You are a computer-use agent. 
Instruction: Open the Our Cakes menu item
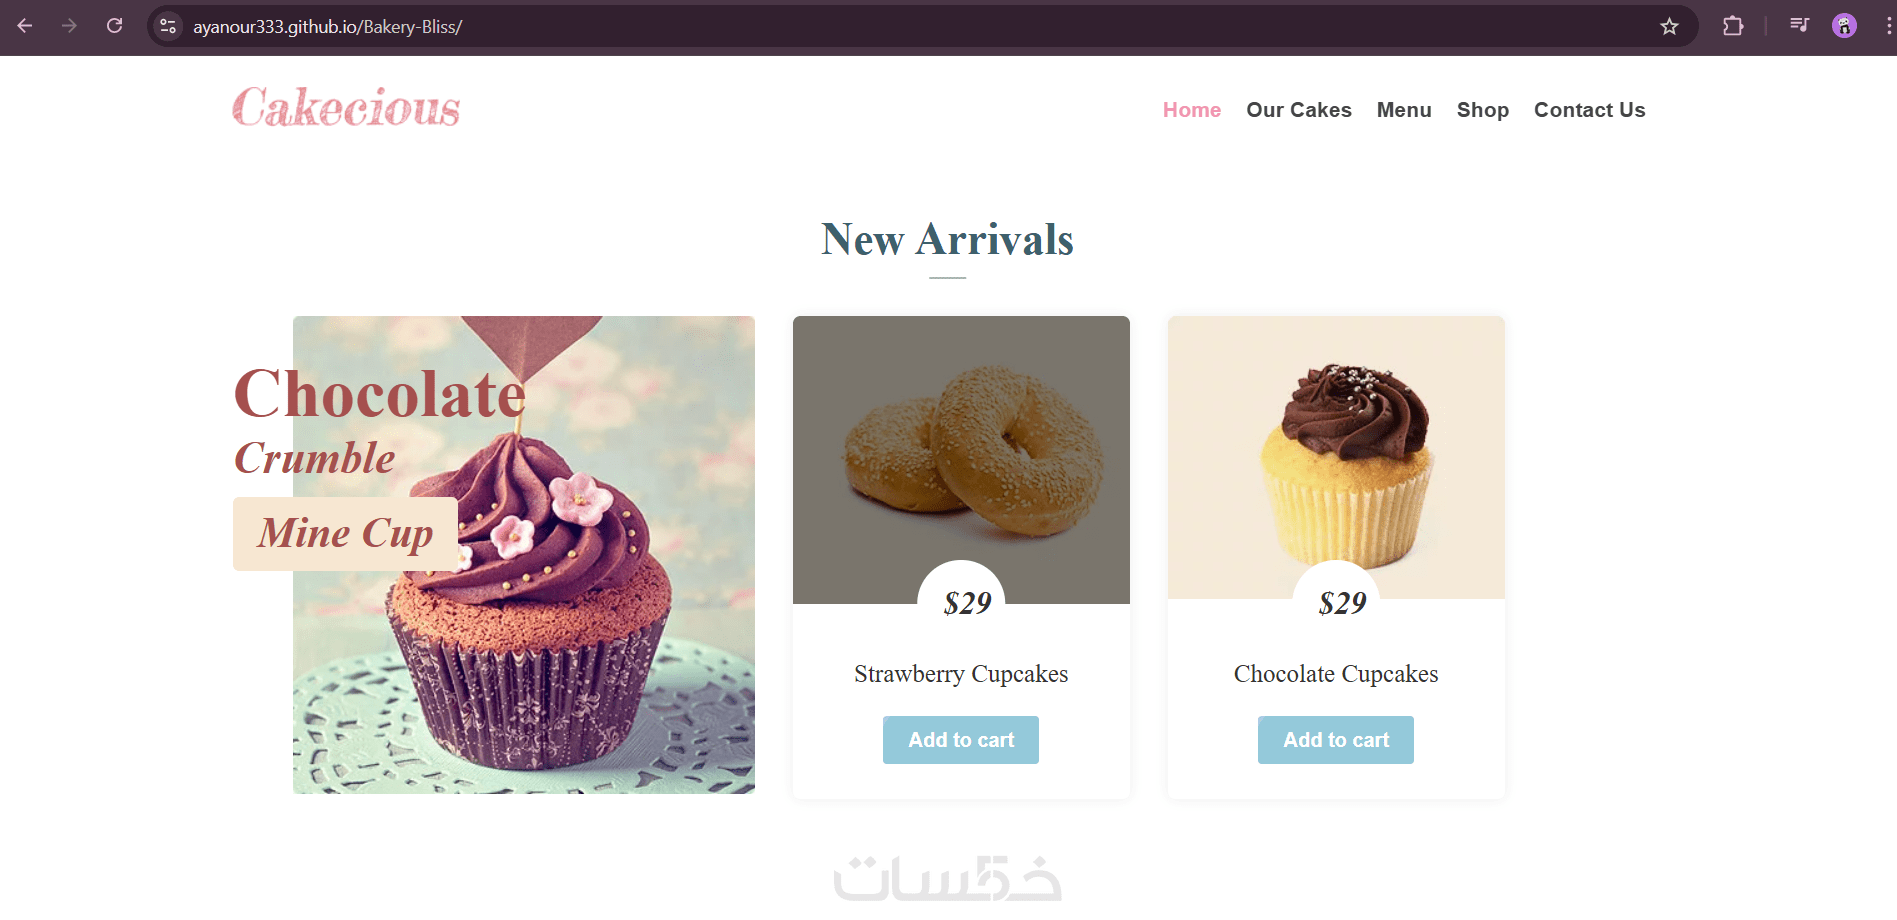(1298, 110)
